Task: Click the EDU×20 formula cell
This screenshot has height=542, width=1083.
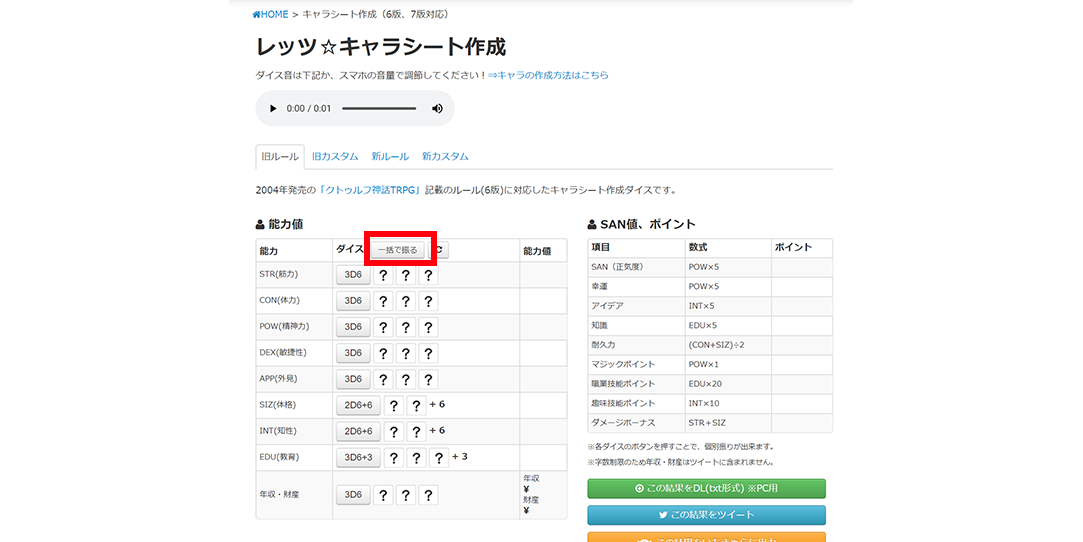Action: 728,383
